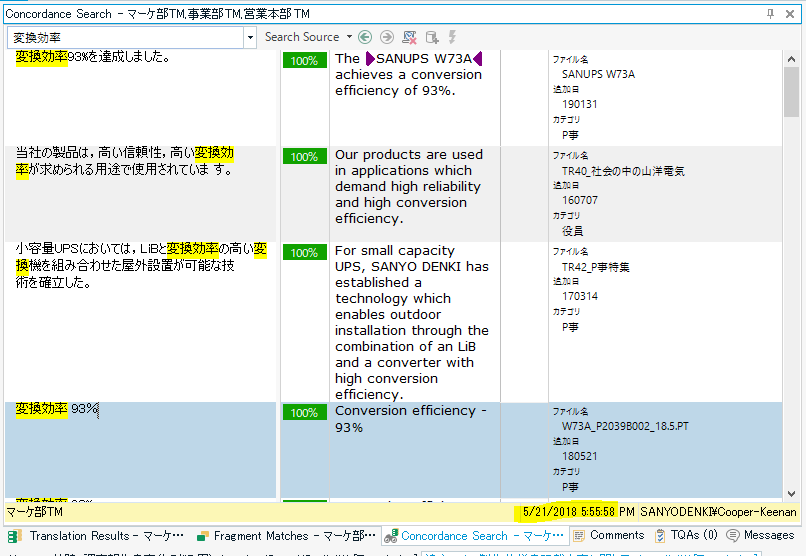Click the マーケ部TM status bar label

[x=34, y=512]
